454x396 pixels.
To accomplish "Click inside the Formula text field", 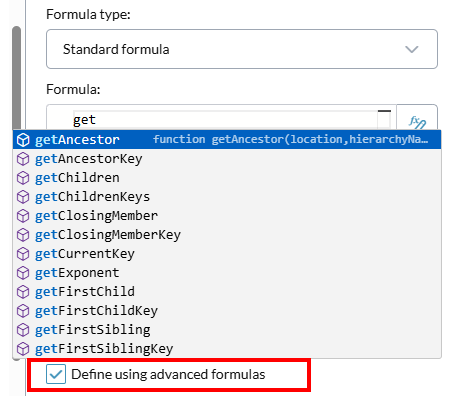I will (225, 120).
